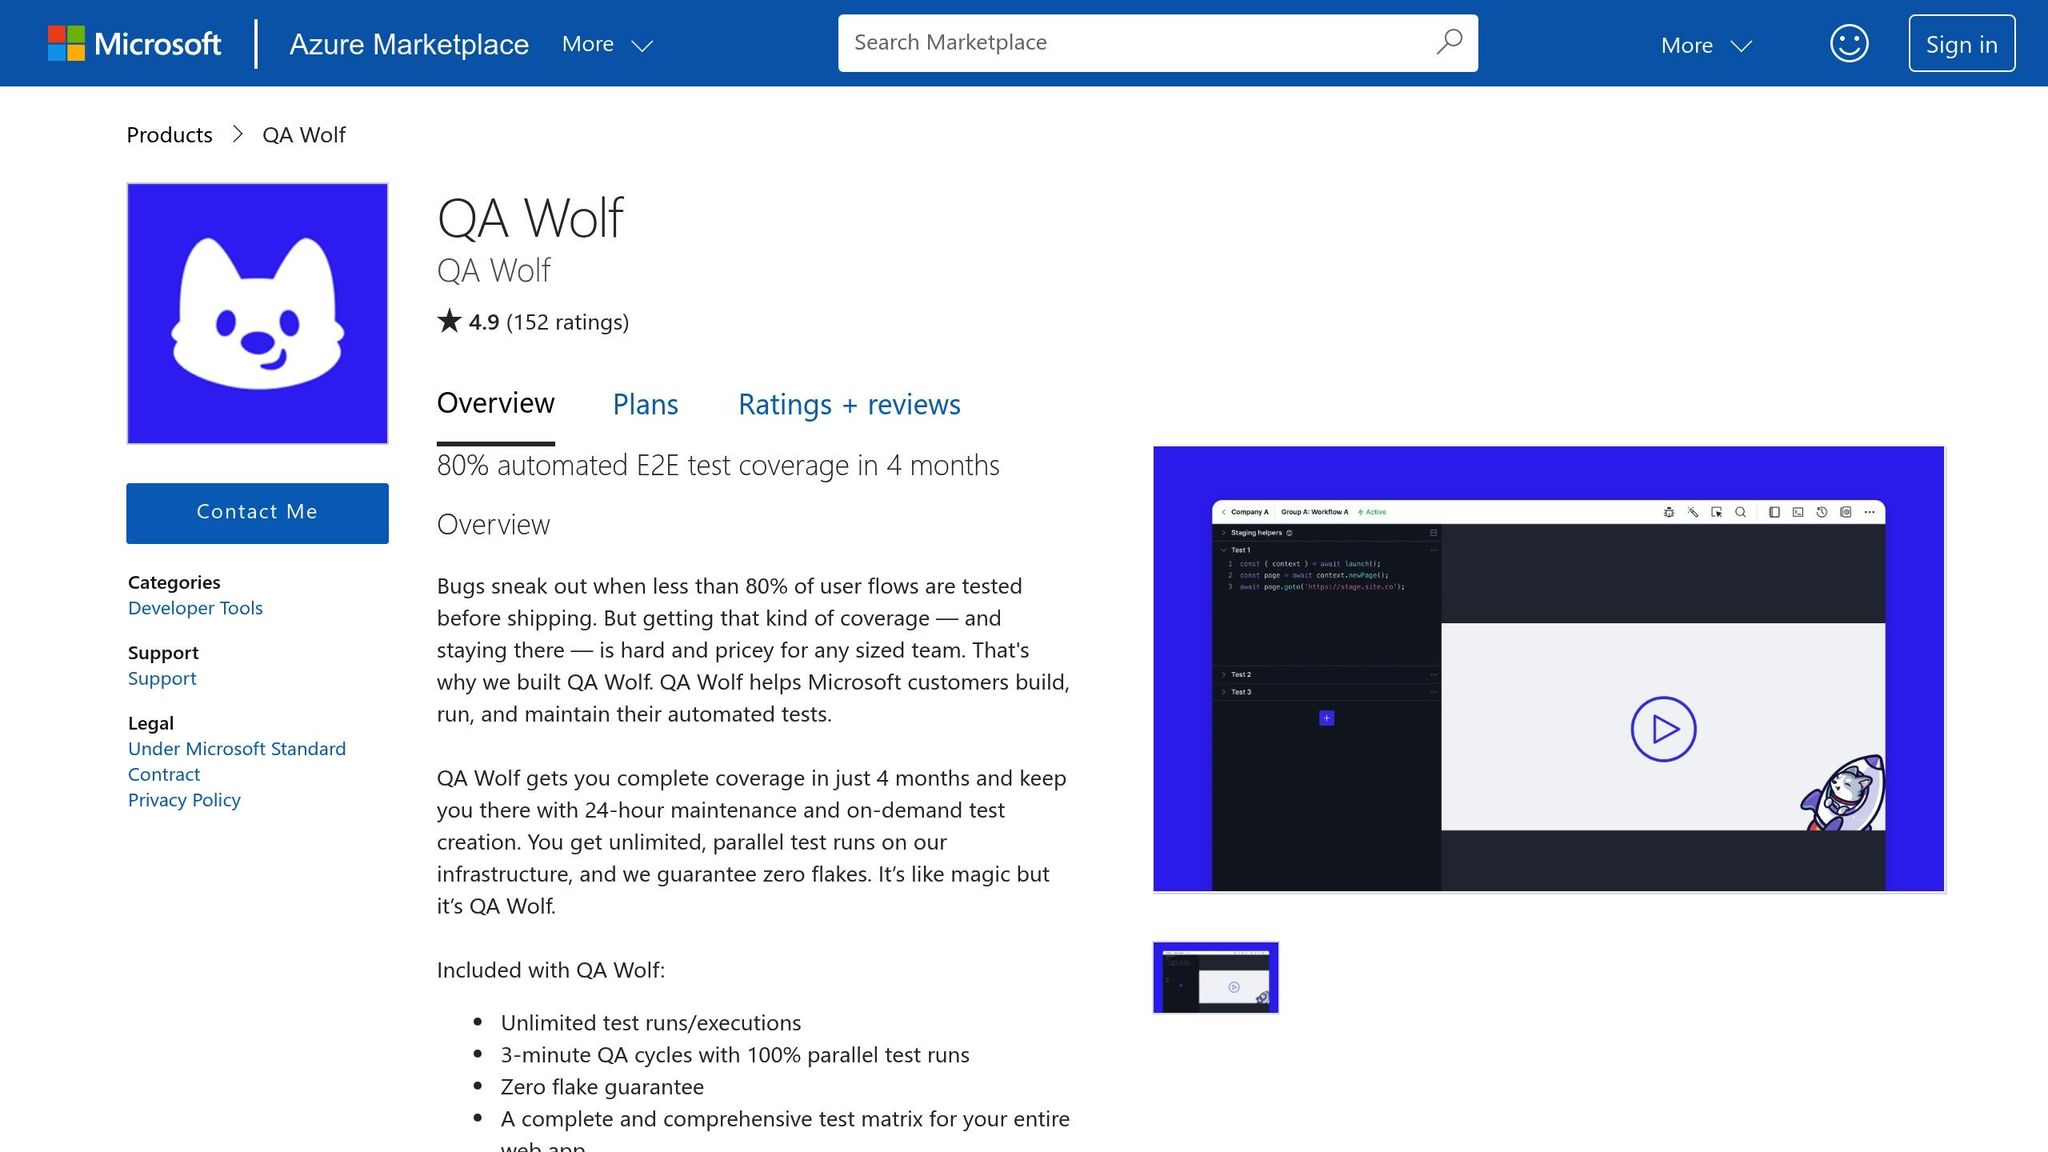Image resolution: width=2048 pixels, height=1152 pixels.
Task: Switch to the Plans tab
Action: (645, 404)
